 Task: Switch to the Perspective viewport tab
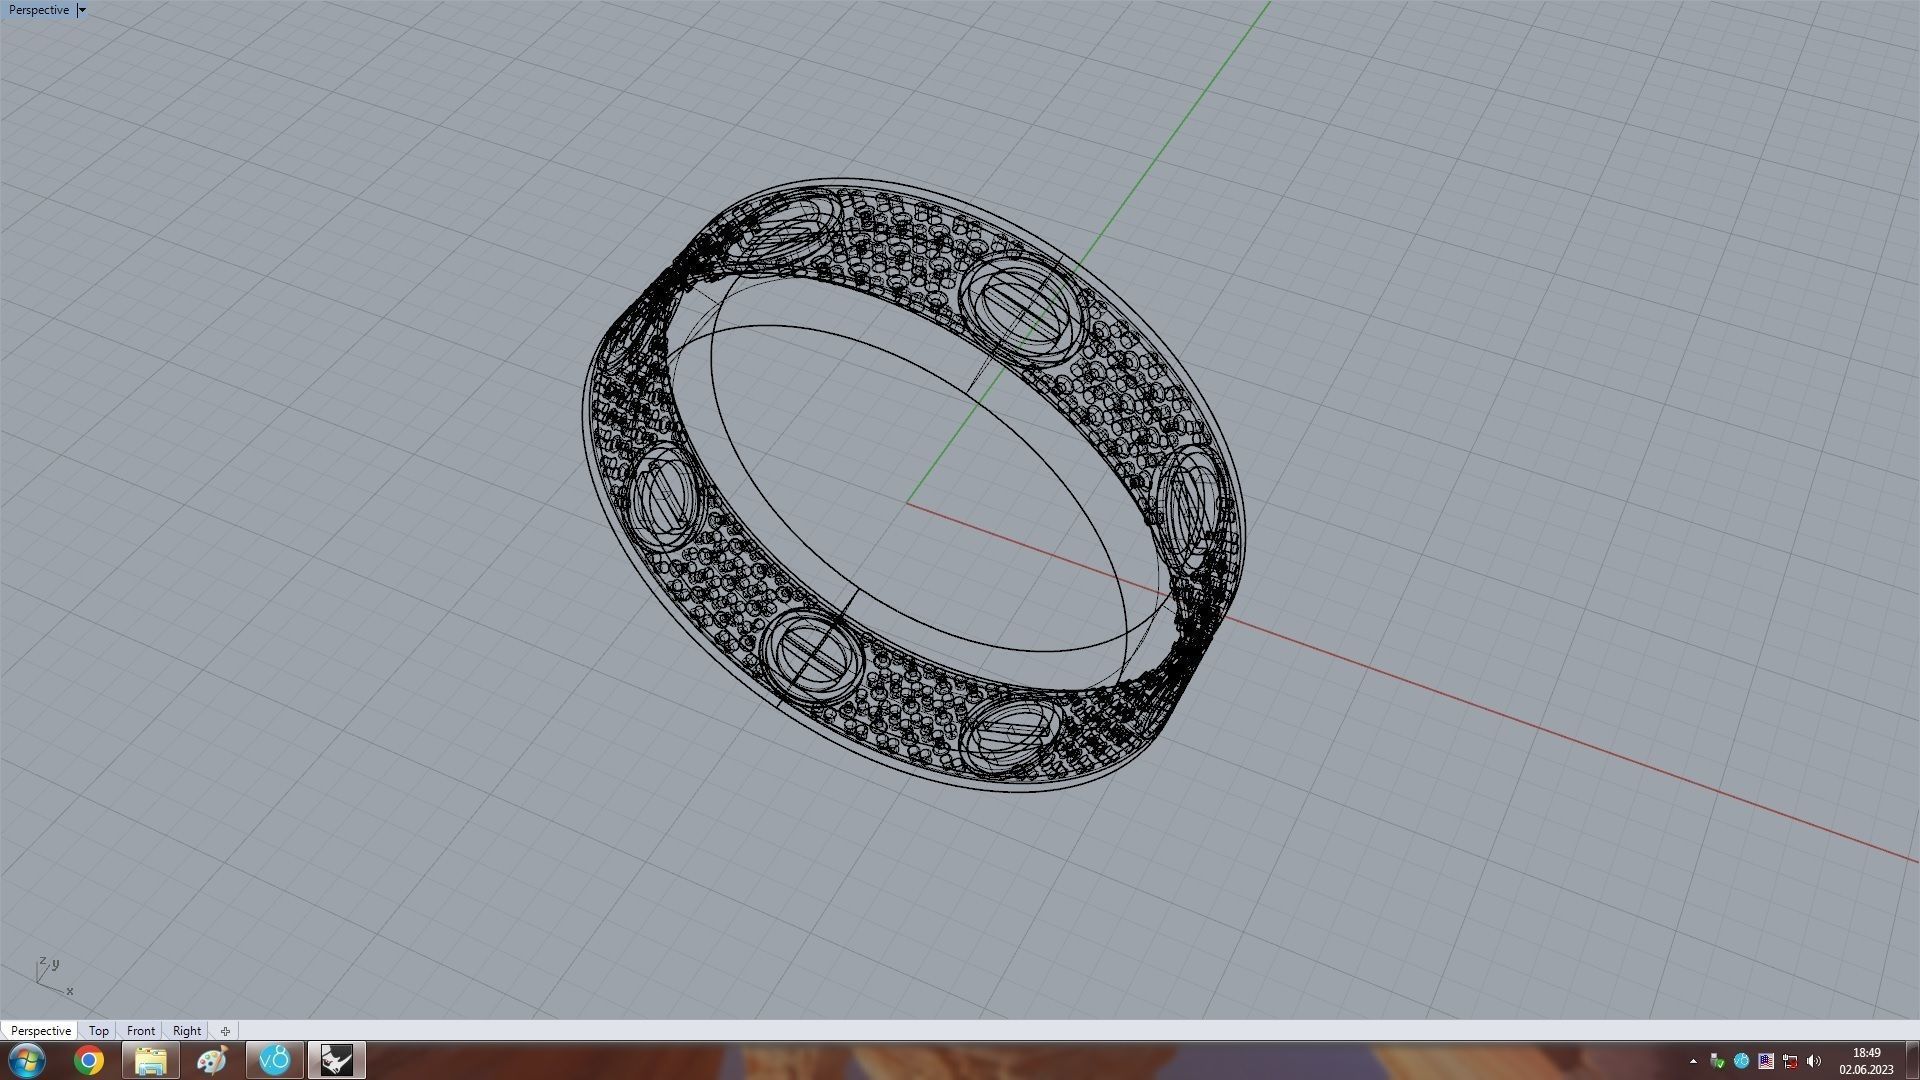40,1030
